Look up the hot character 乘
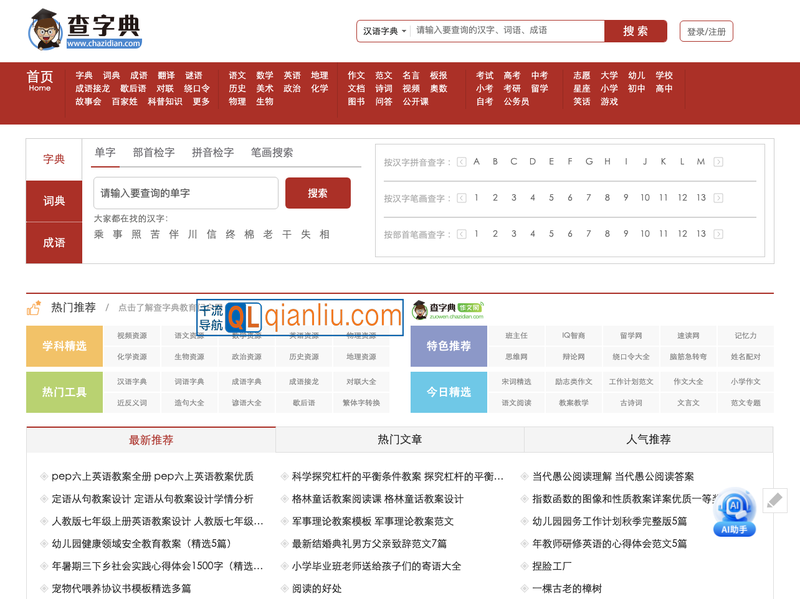 [98, 234]
